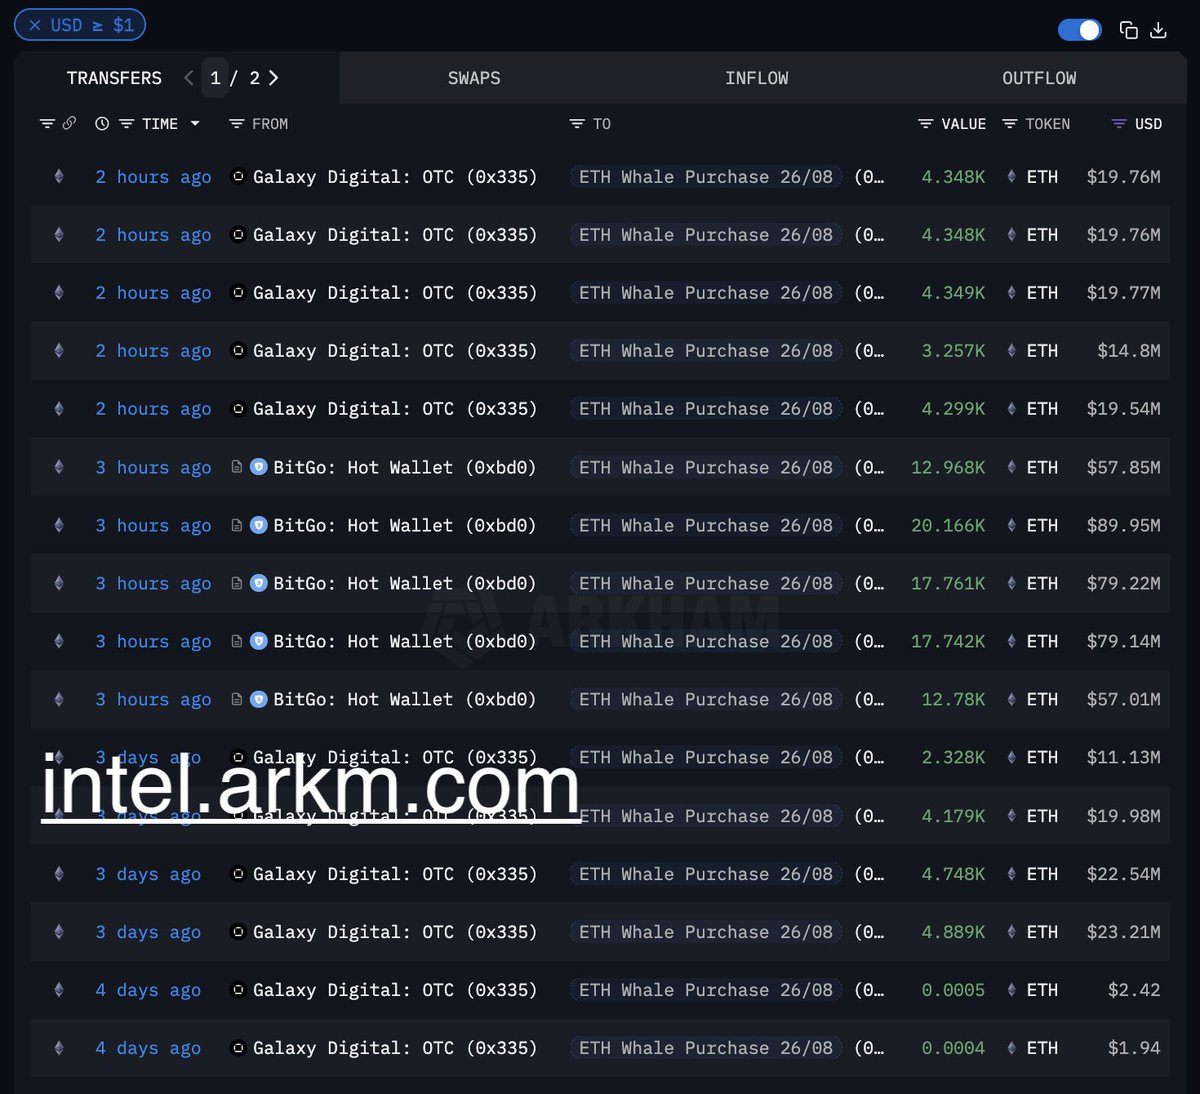This screenshot has width=1200, height=1094.
Task: Open the '2 hours ago' link in the 4.349K row
Action: [153, 293]
